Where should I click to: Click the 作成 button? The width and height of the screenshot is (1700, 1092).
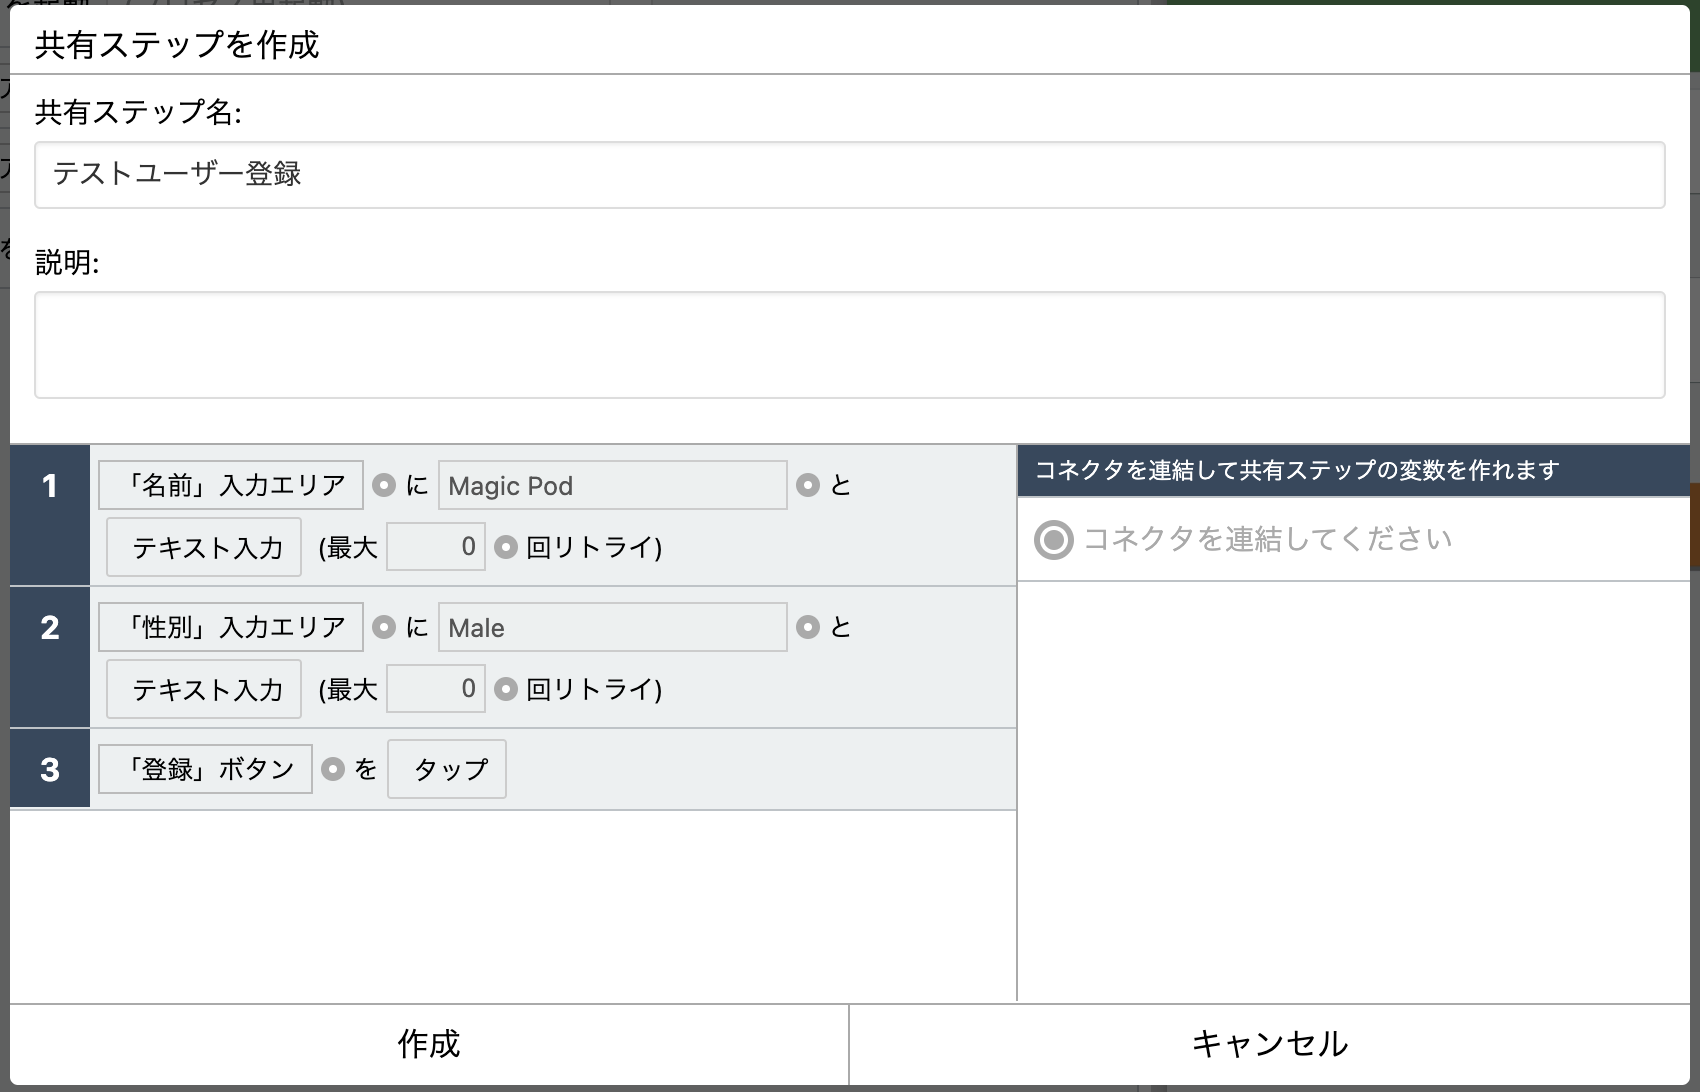[x=429, y=1044]
